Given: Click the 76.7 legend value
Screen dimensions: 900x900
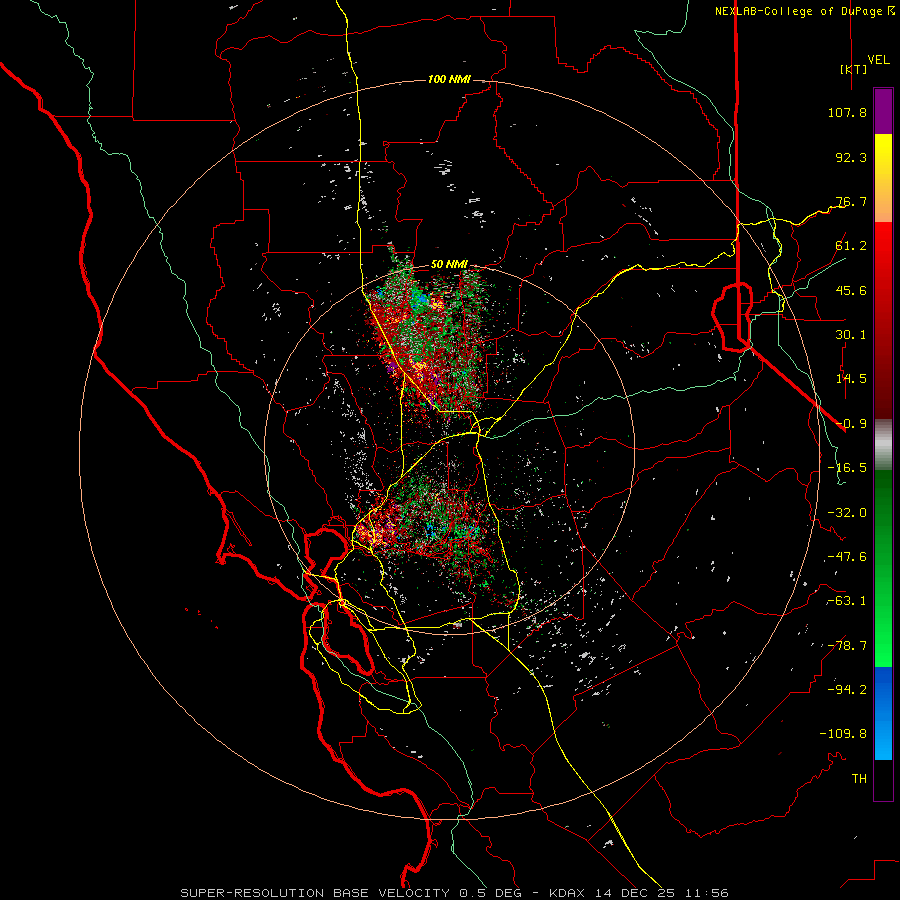Looking at the screenshot, I should point(851,201).
